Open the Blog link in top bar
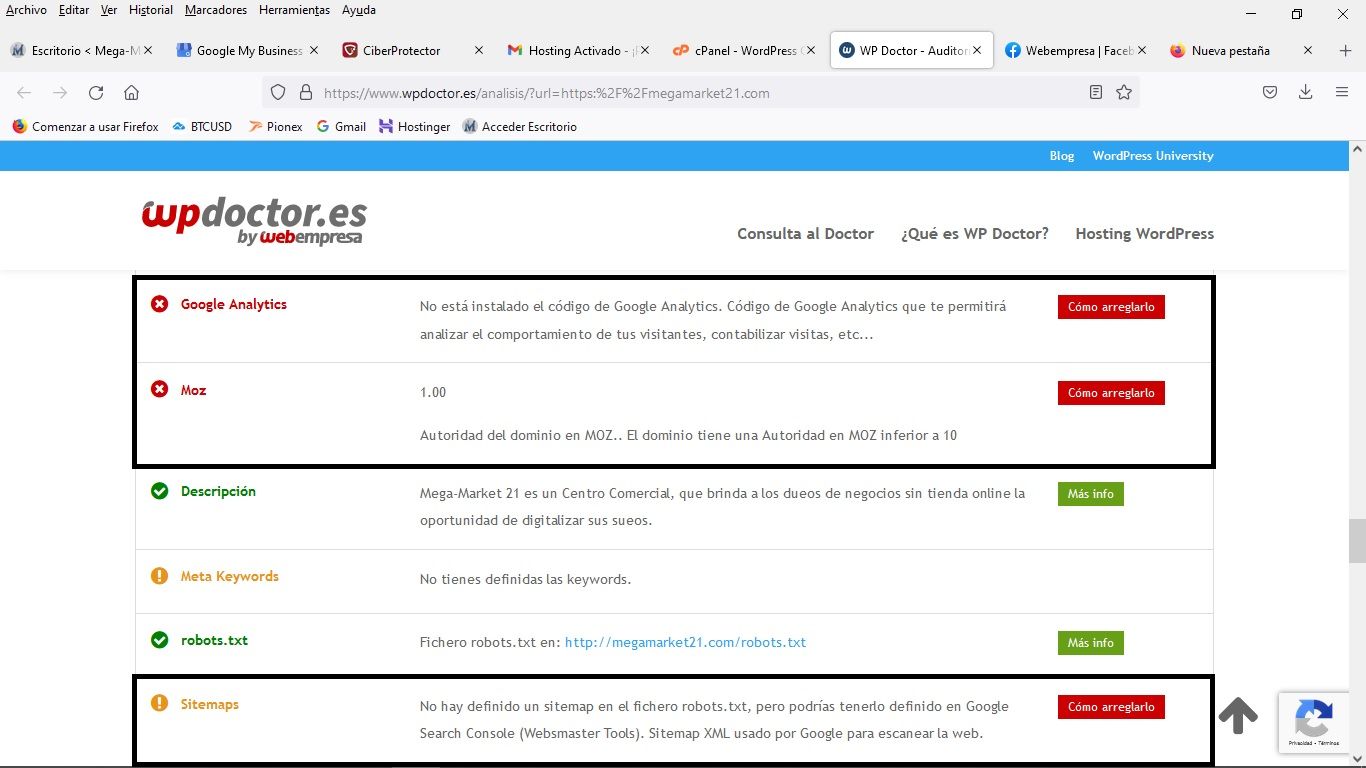Viewport: 1366px width, 768px height. point(1062,156)
